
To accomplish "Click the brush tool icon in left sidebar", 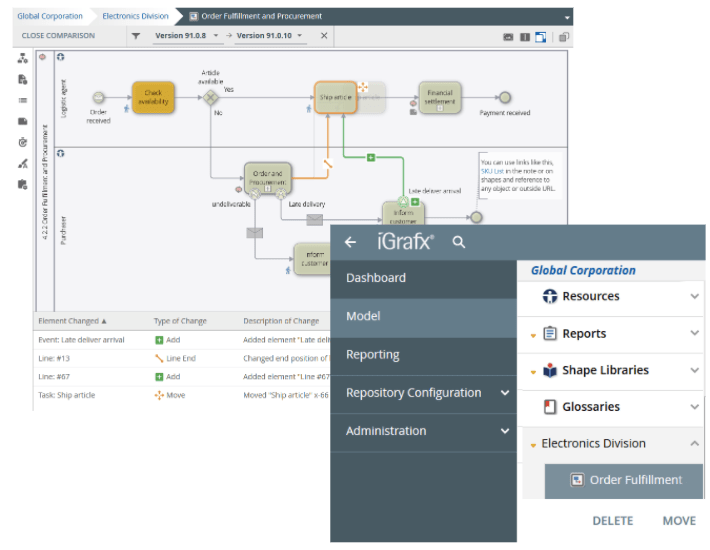I will [23, 163].
